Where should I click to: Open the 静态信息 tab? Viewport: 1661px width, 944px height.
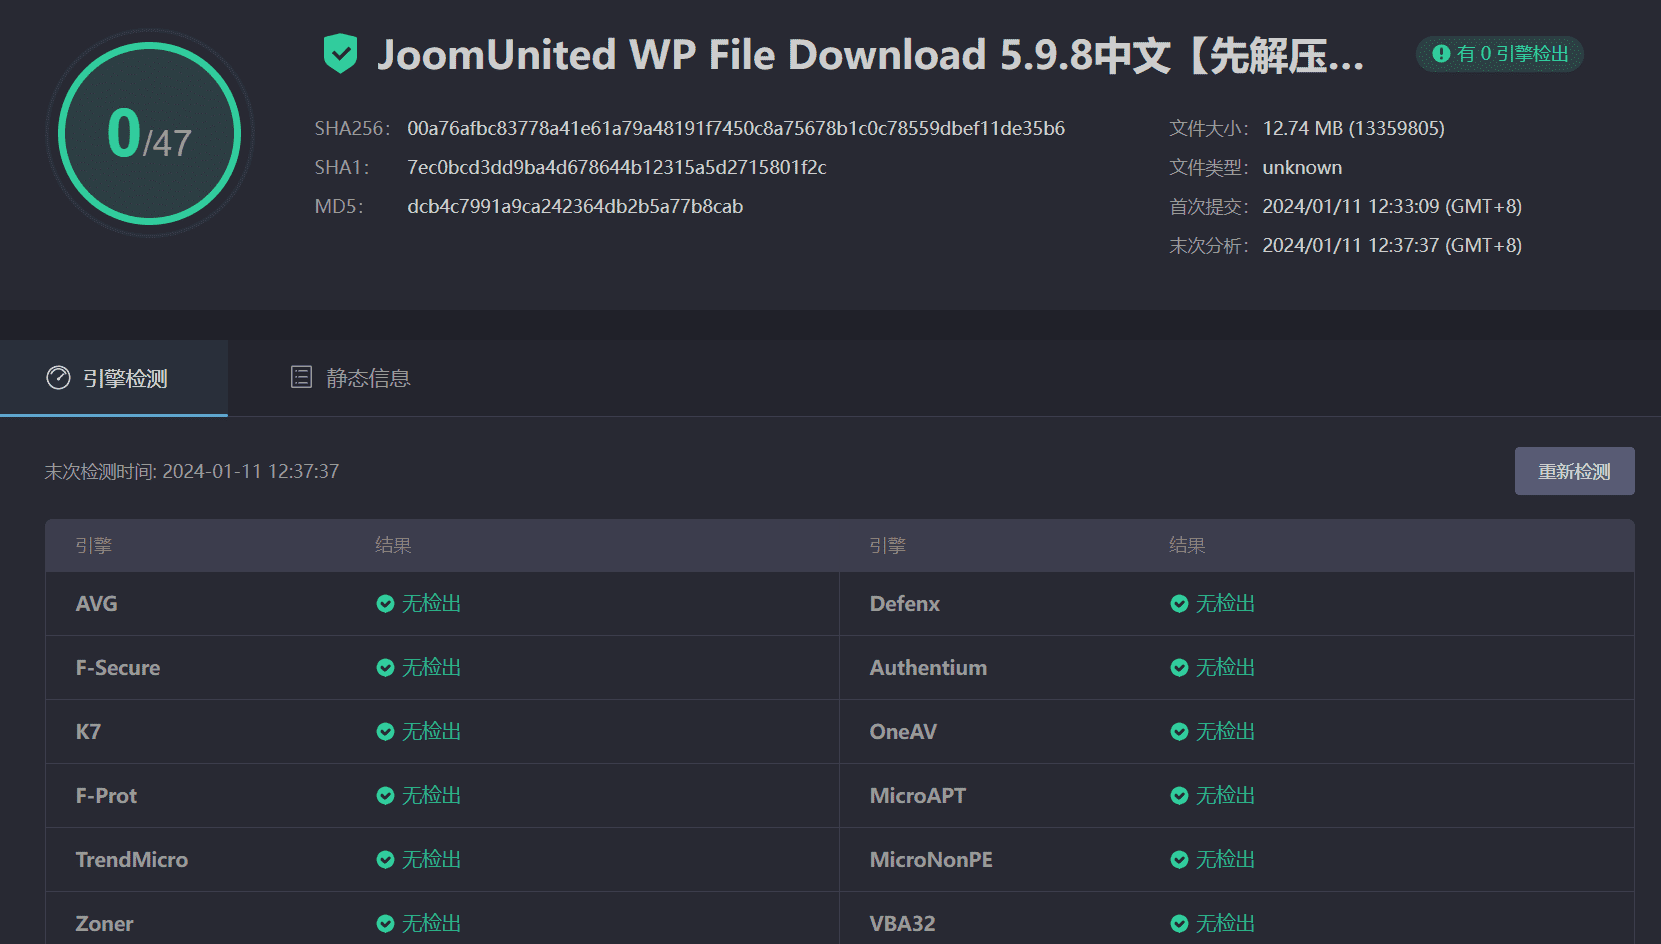pos(350,378)
